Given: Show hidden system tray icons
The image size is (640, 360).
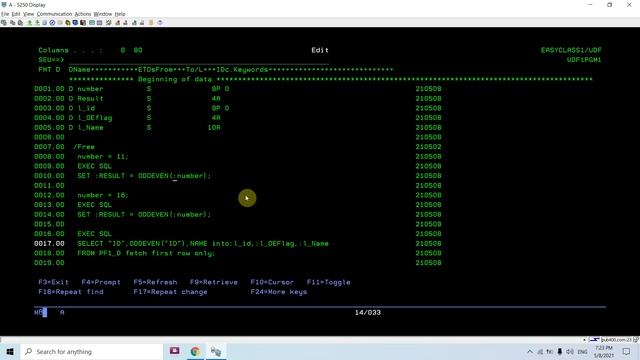Looking at the screenshot, I should (530, 351).
